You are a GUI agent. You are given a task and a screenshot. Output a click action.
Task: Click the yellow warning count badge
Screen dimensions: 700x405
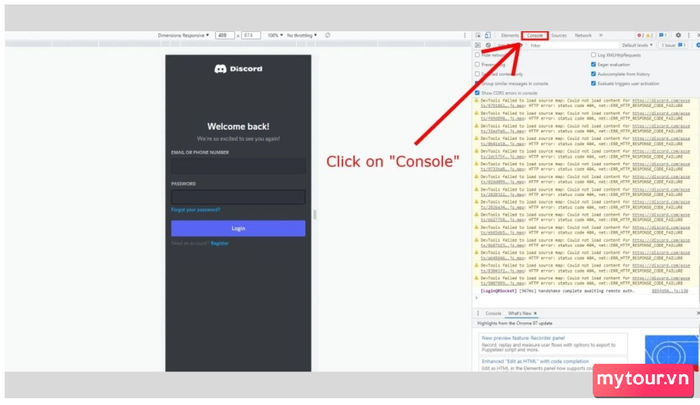(x=650, y=35)
